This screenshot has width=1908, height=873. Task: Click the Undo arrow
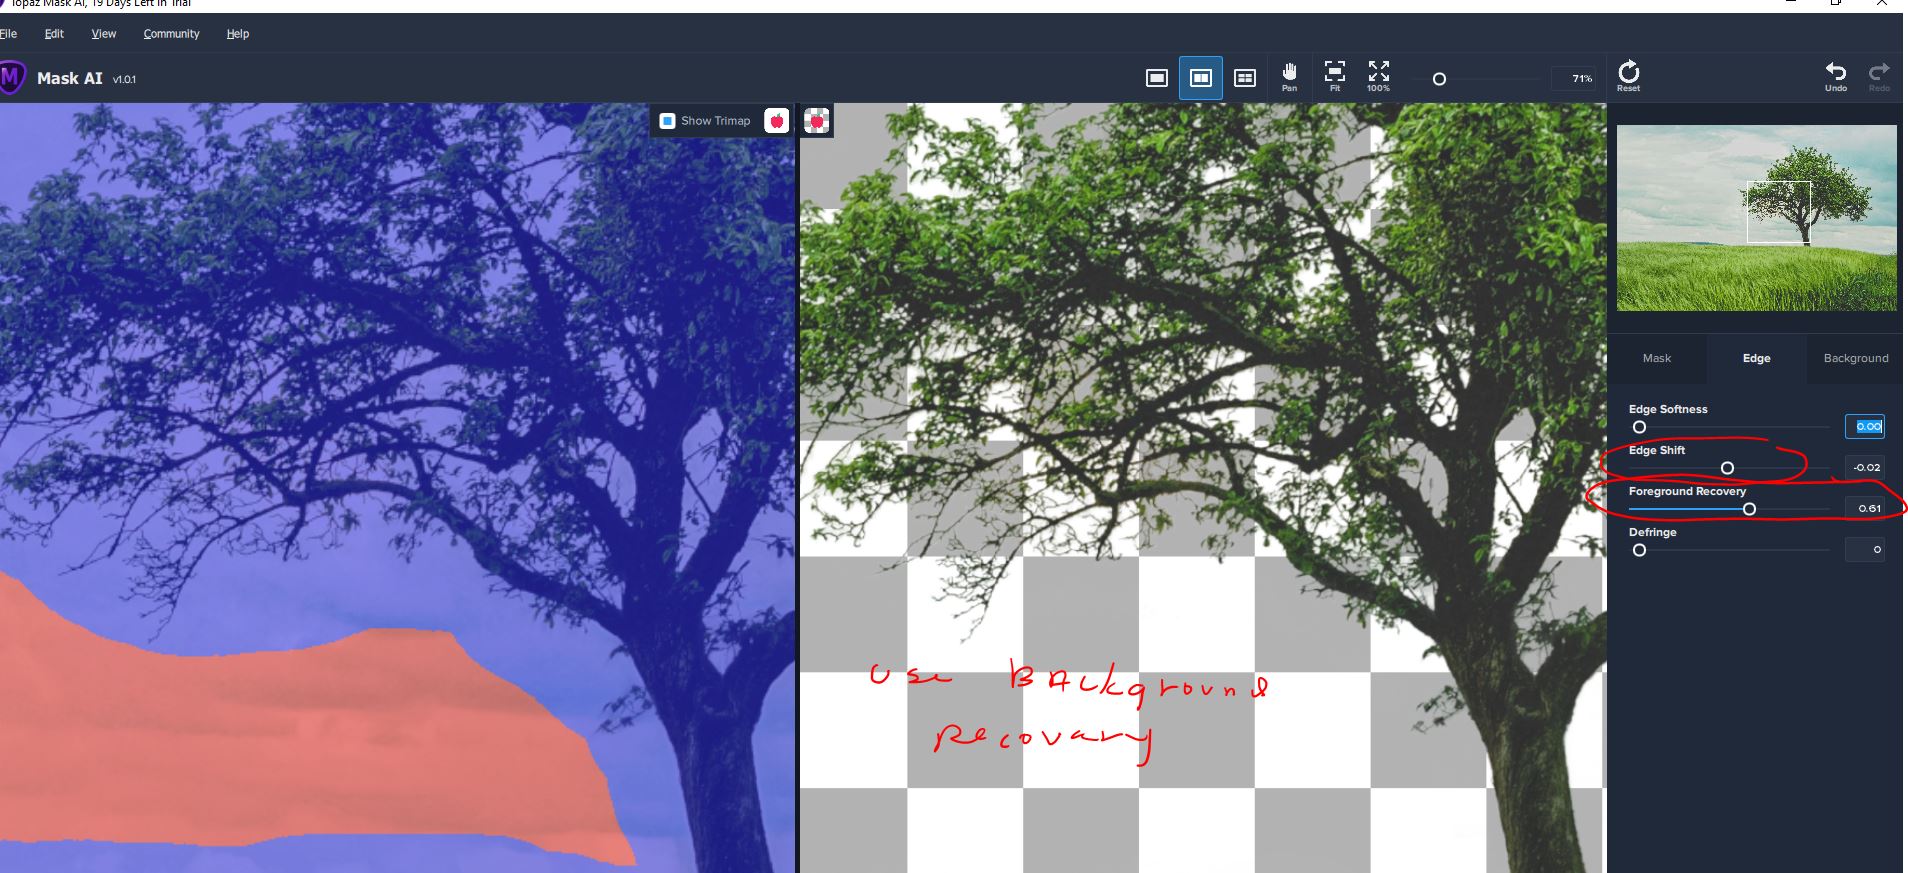tap(1835, 75)
